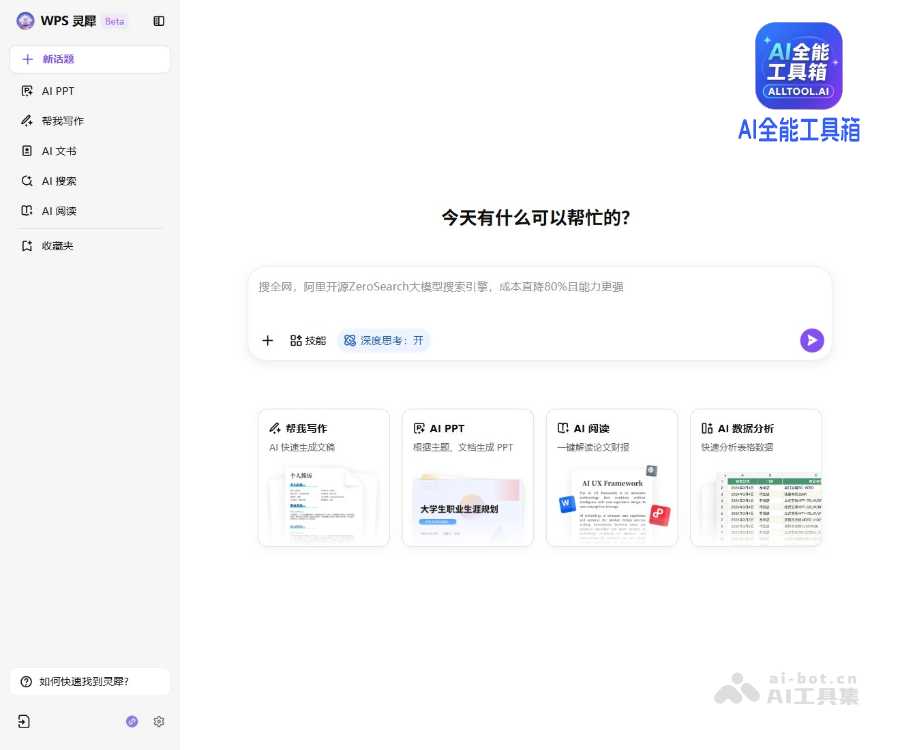Image resolution: width=900 pixels, height=750 pixels.
Task: Click the resume document thumbnail in 帮我写作 card
Action: [x=324, y=506]
